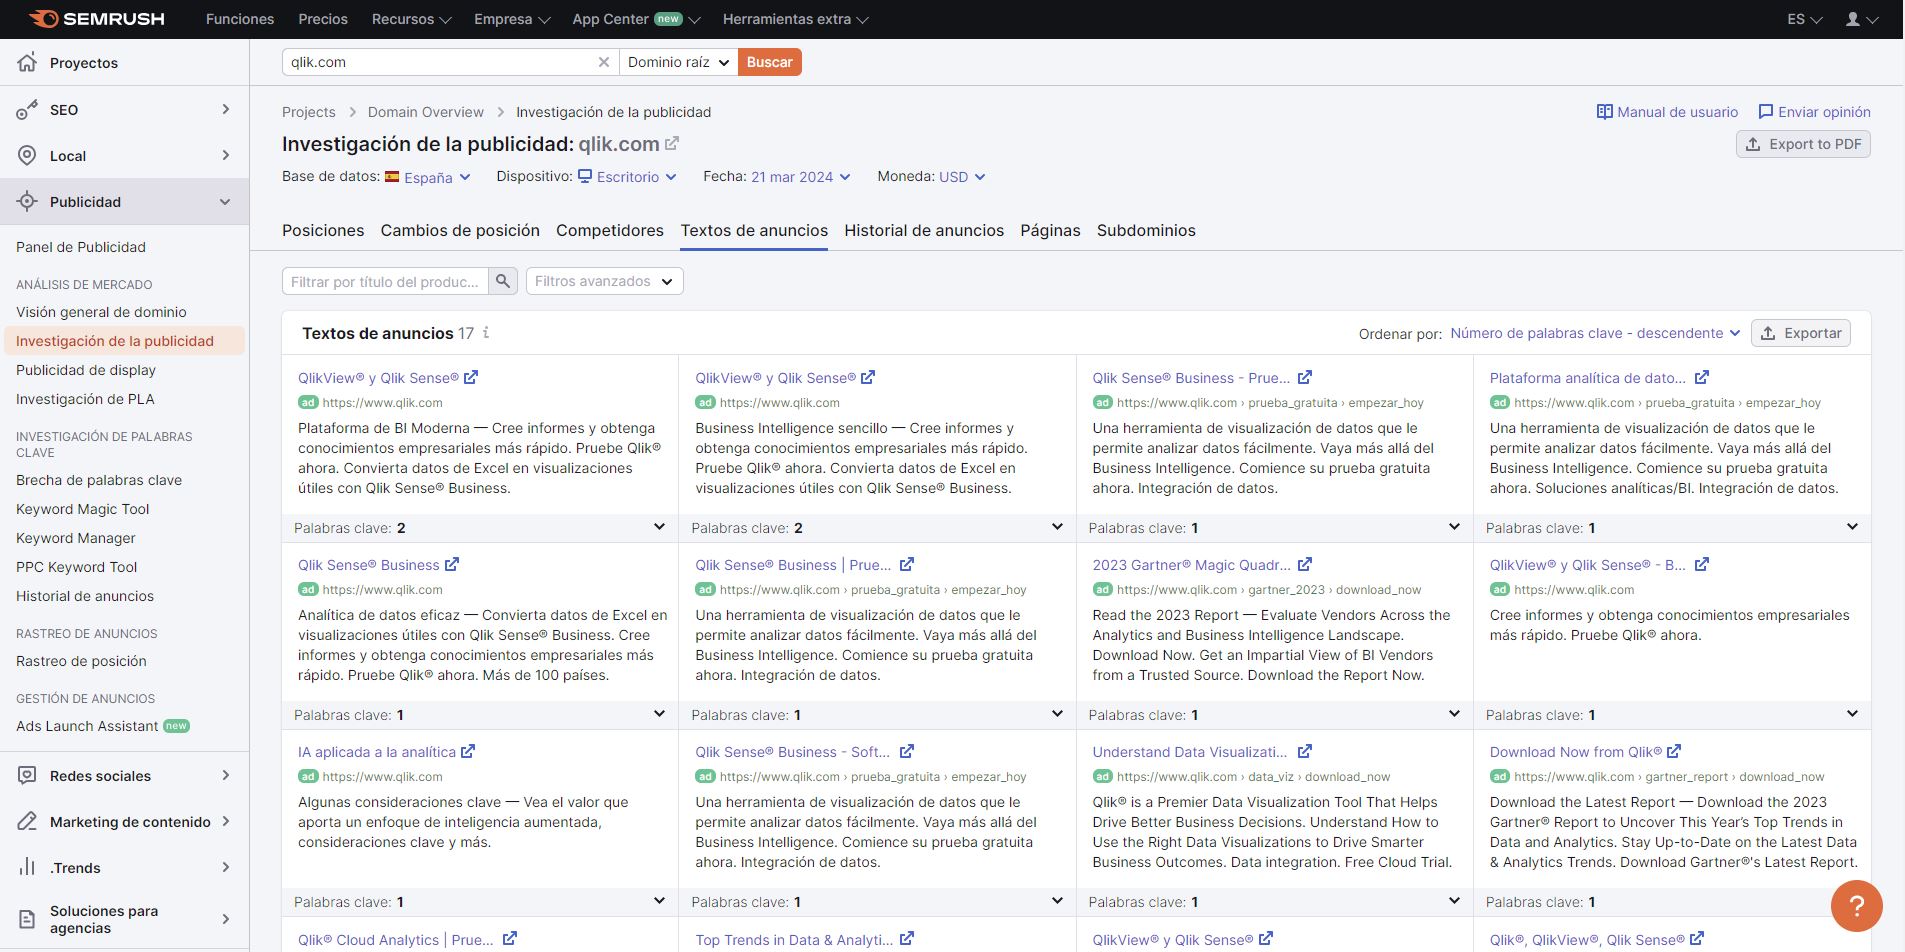Open external link for Top Trends in Data & Analyti... ad
The width and height of the screenshot is (1905, 952).
click(x=907, y=939)
